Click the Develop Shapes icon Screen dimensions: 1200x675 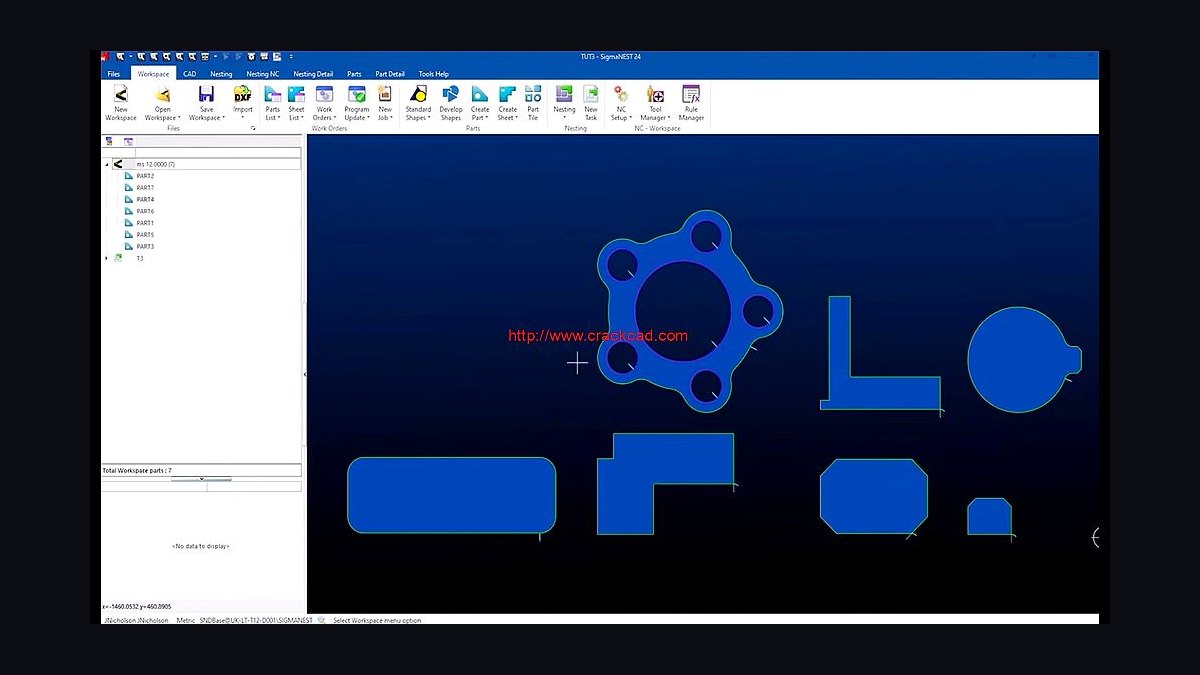[x=451, y=94]
